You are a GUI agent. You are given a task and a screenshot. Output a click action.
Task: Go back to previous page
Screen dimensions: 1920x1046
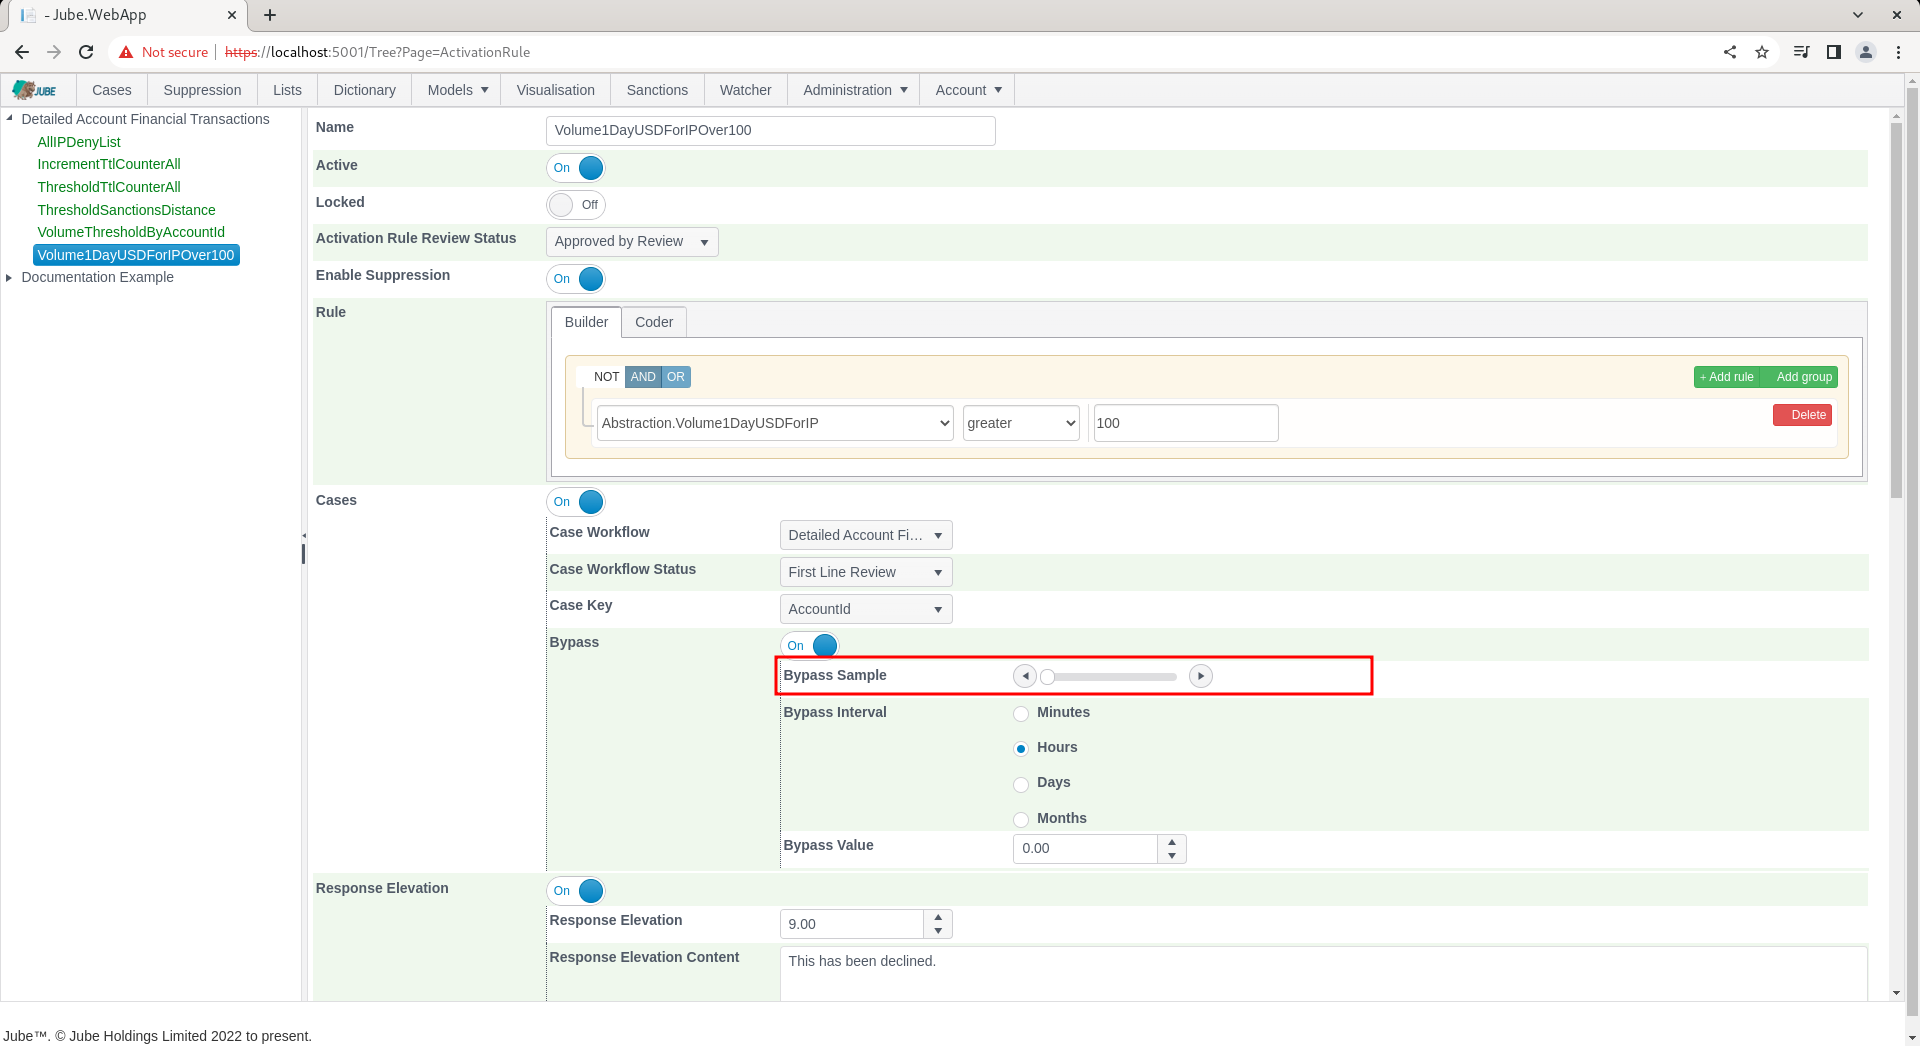(22, 52)
